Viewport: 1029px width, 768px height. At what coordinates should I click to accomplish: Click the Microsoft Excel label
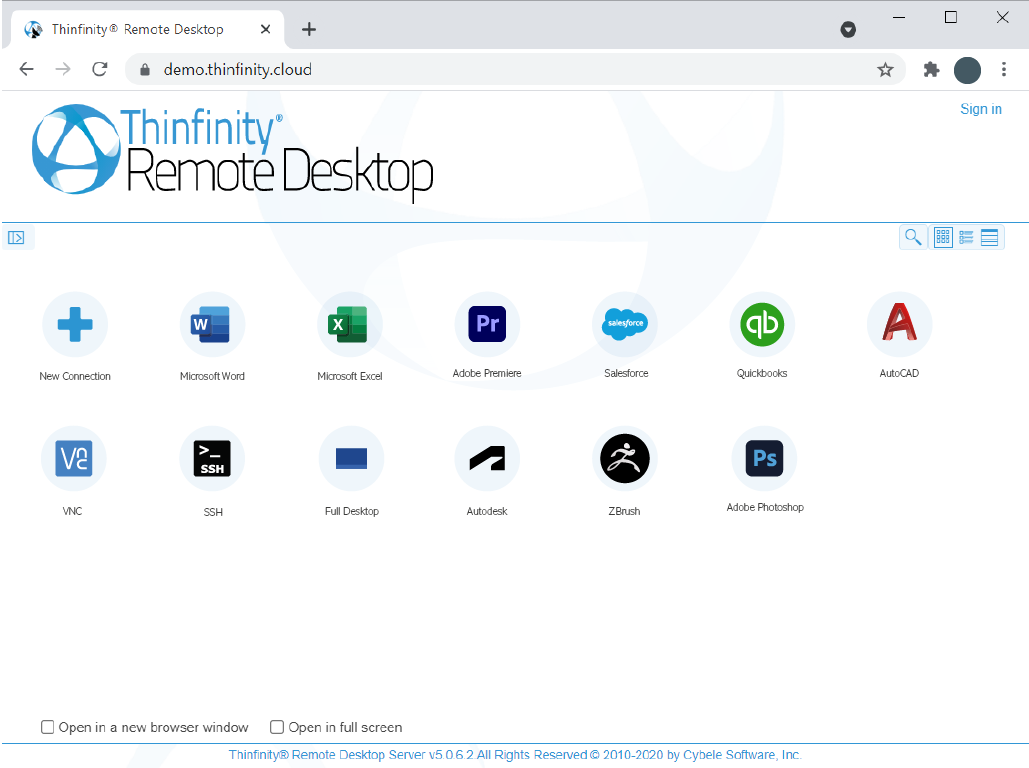point(350,376)
